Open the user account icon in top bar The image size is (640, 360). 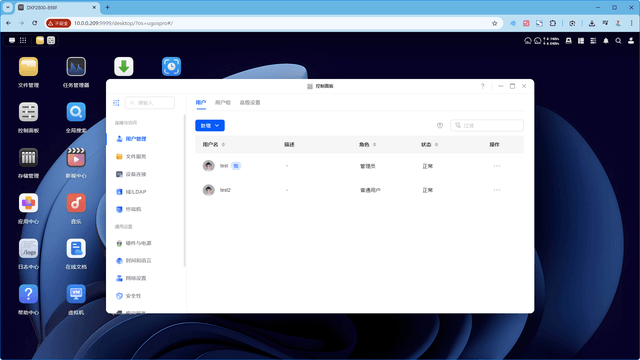click(631, 41)
